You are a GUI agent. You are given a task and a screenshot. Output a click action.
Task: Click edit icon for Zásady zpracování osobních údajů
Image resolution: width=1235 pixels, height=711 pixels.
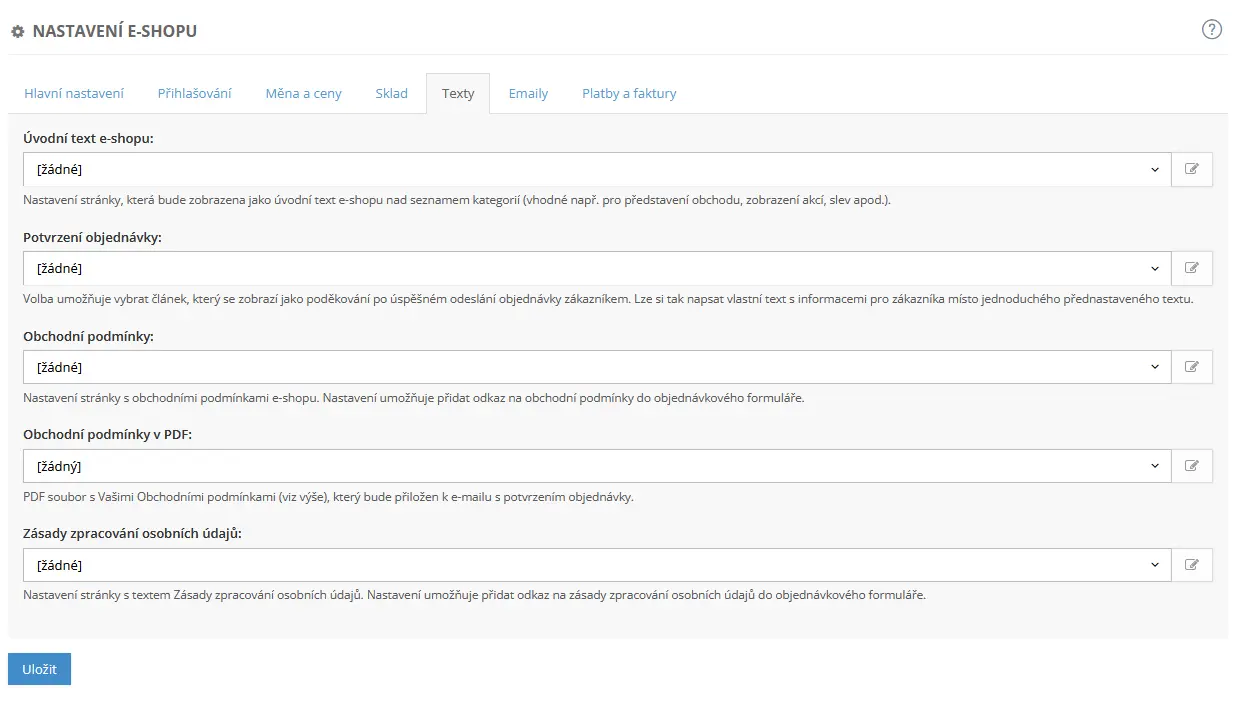click(1192, 565)
